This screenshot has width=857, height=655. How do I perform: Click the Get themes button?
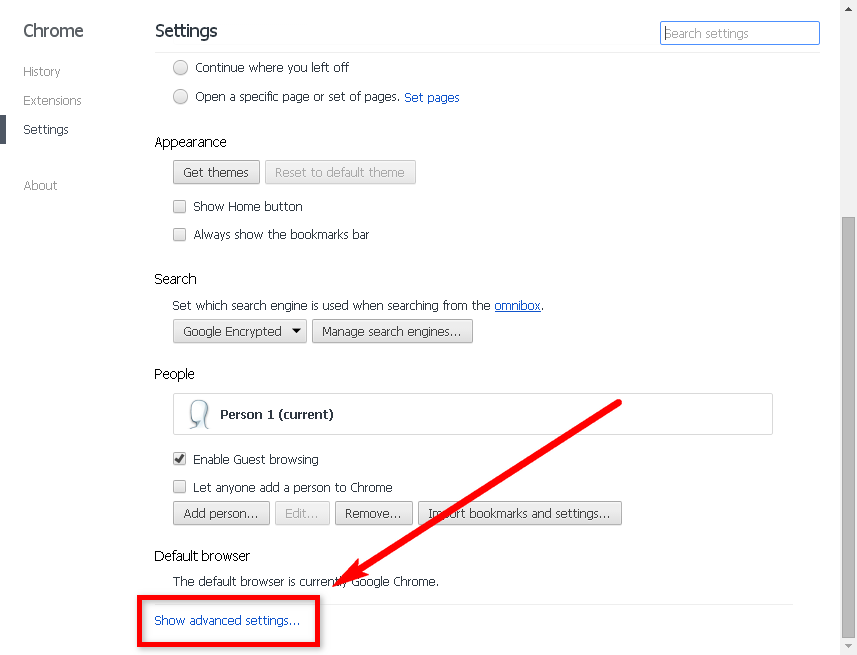tap(216, 173)
